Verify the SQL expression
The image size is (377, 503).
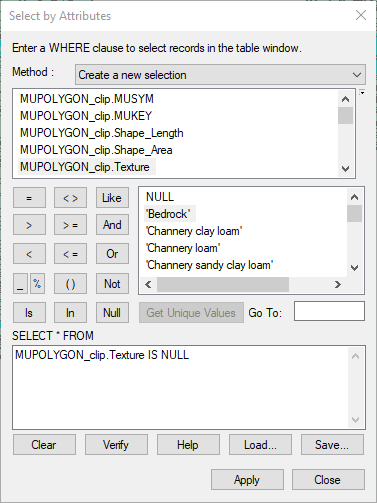(x=116, y=445)
